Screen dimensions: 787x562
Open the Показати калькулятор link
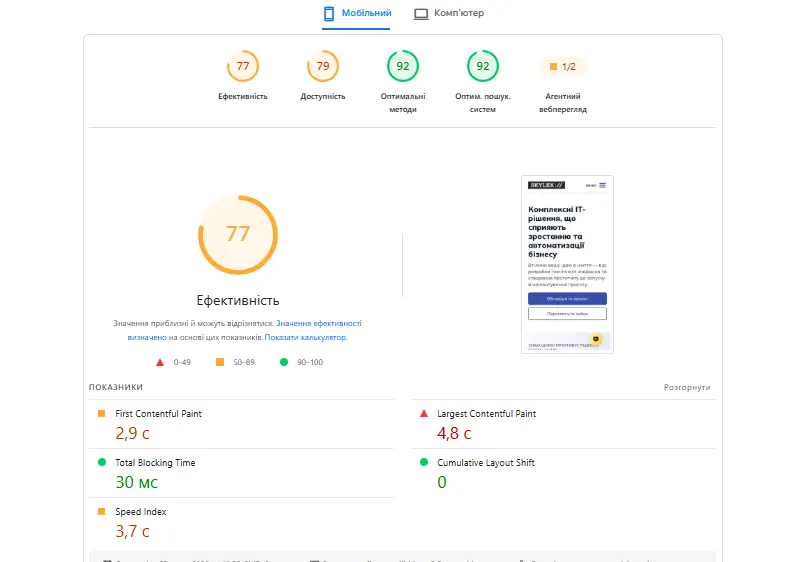306,337
